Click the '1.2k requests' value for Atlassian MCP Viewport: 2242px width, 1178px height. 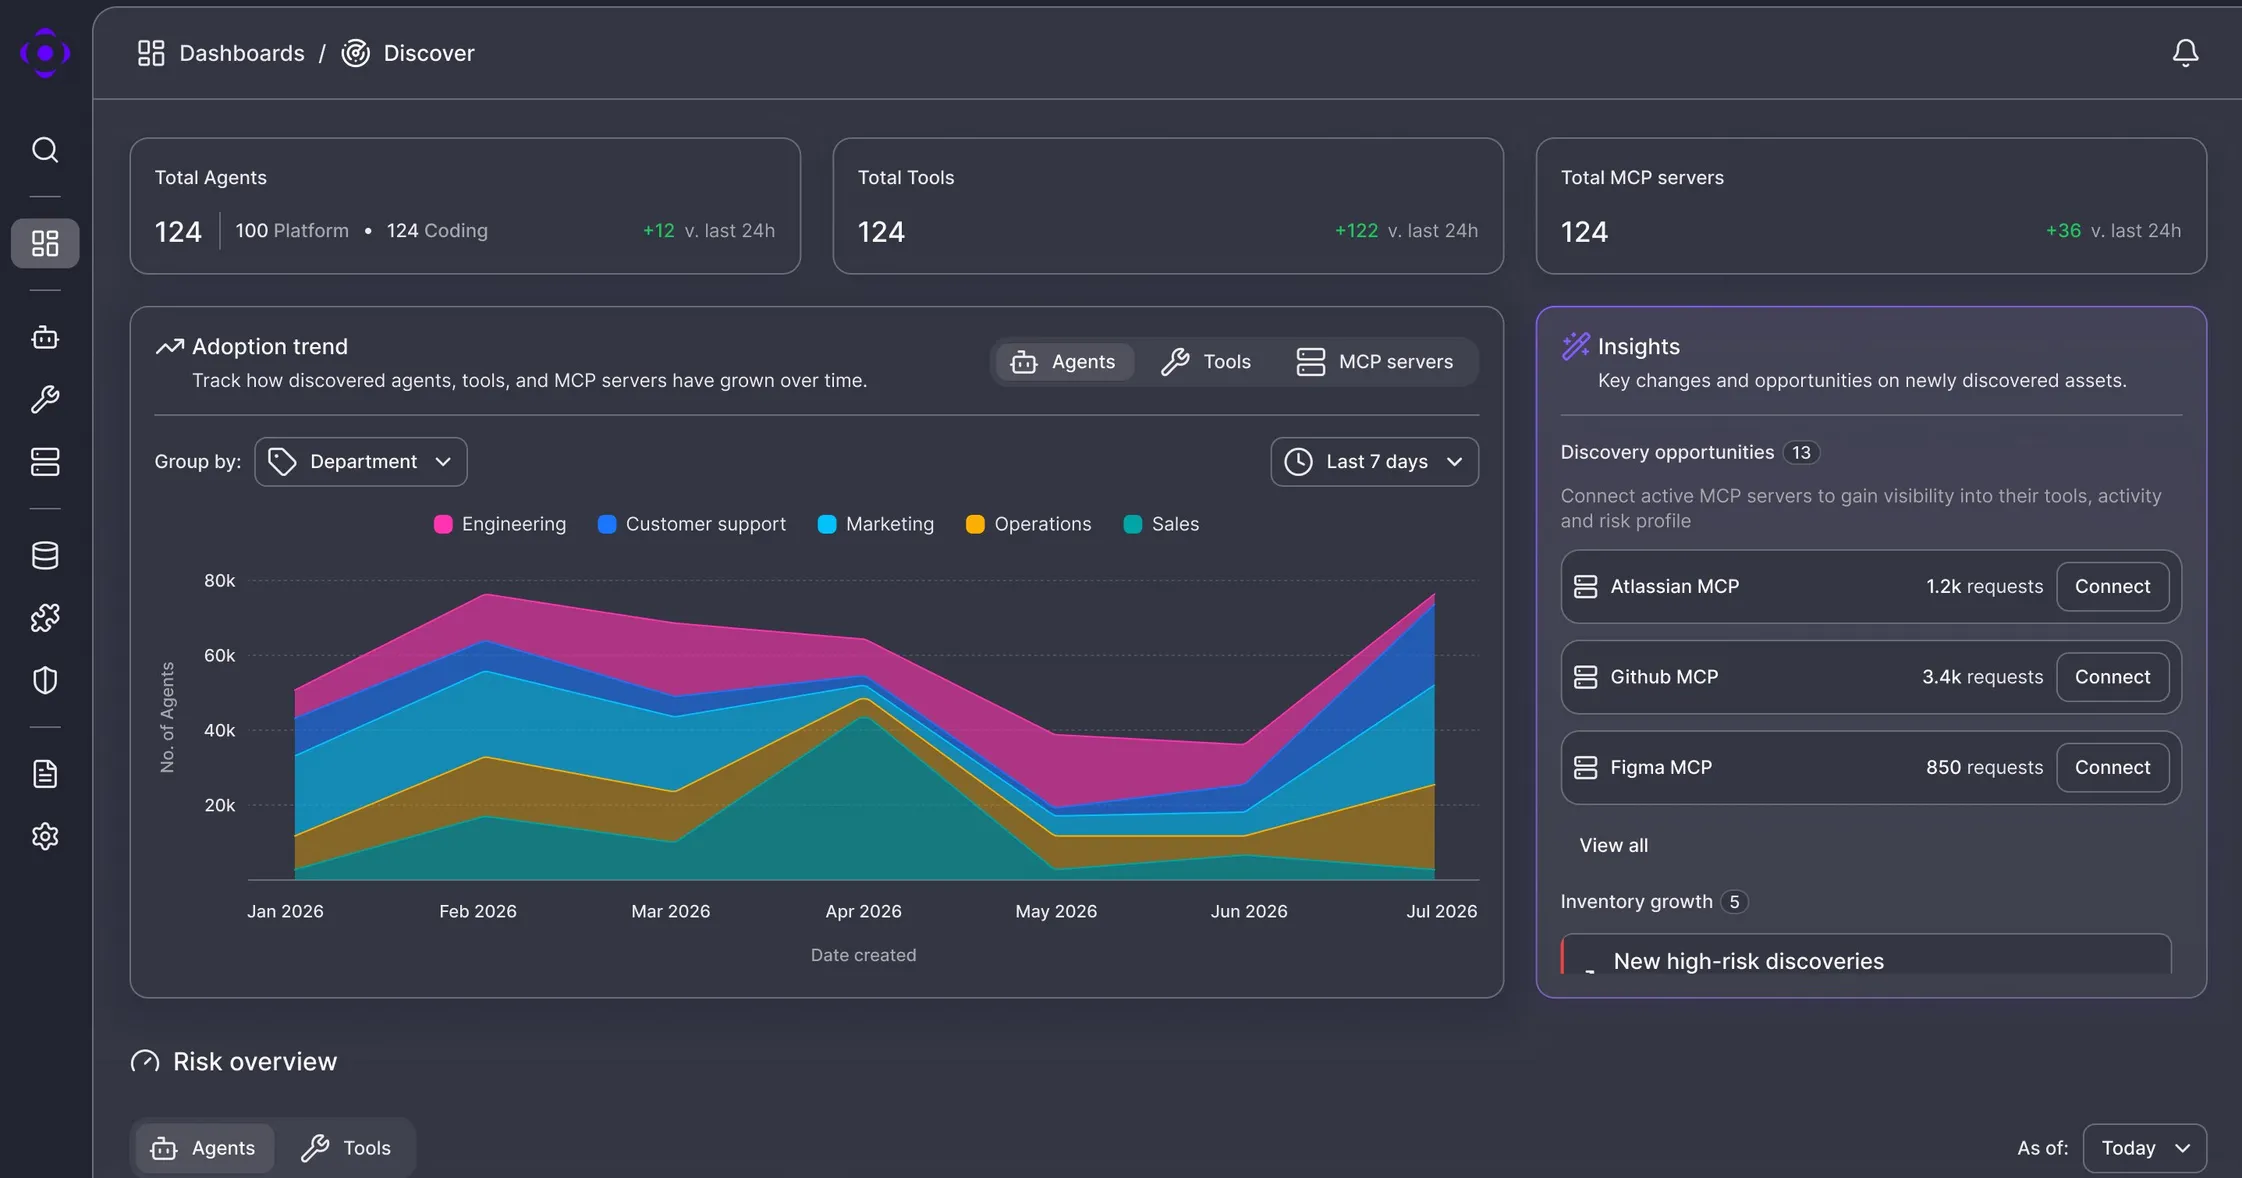click(x=1984, y=587)
